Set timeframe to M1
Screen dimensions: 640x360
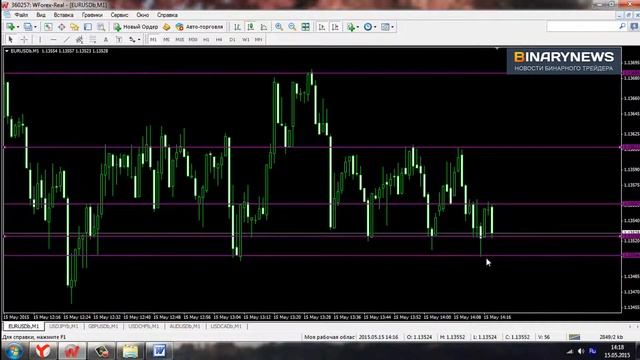click(153, 40)
